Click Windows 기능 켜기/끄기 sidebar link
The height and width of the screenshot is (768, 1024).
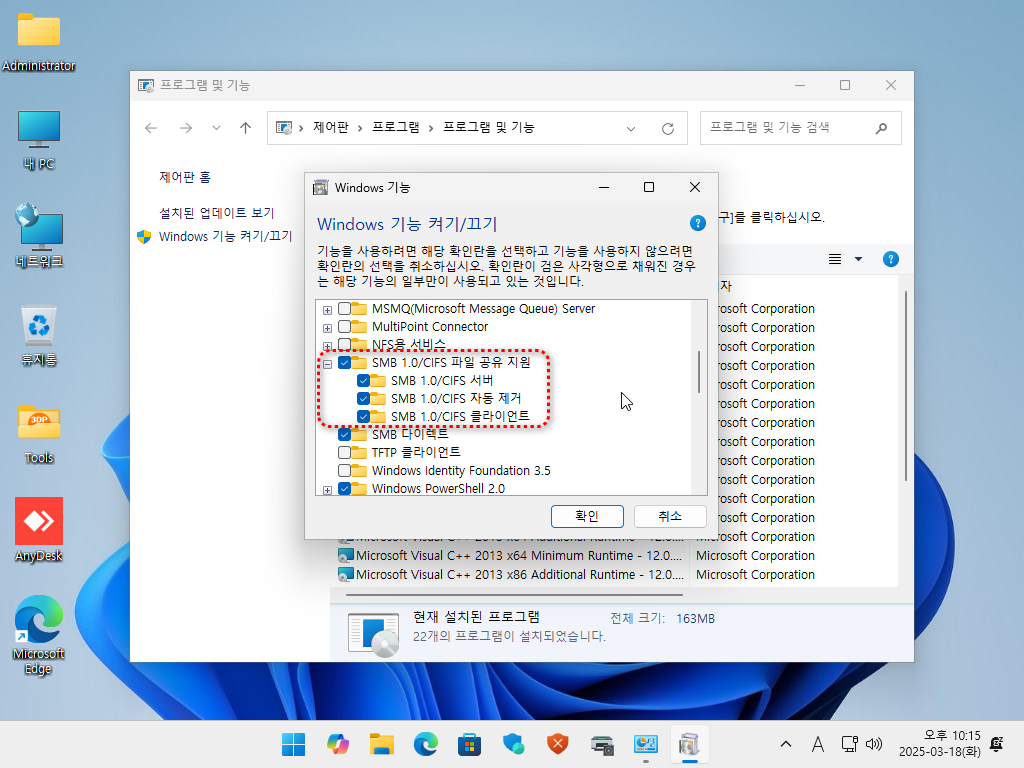(225, 236)
